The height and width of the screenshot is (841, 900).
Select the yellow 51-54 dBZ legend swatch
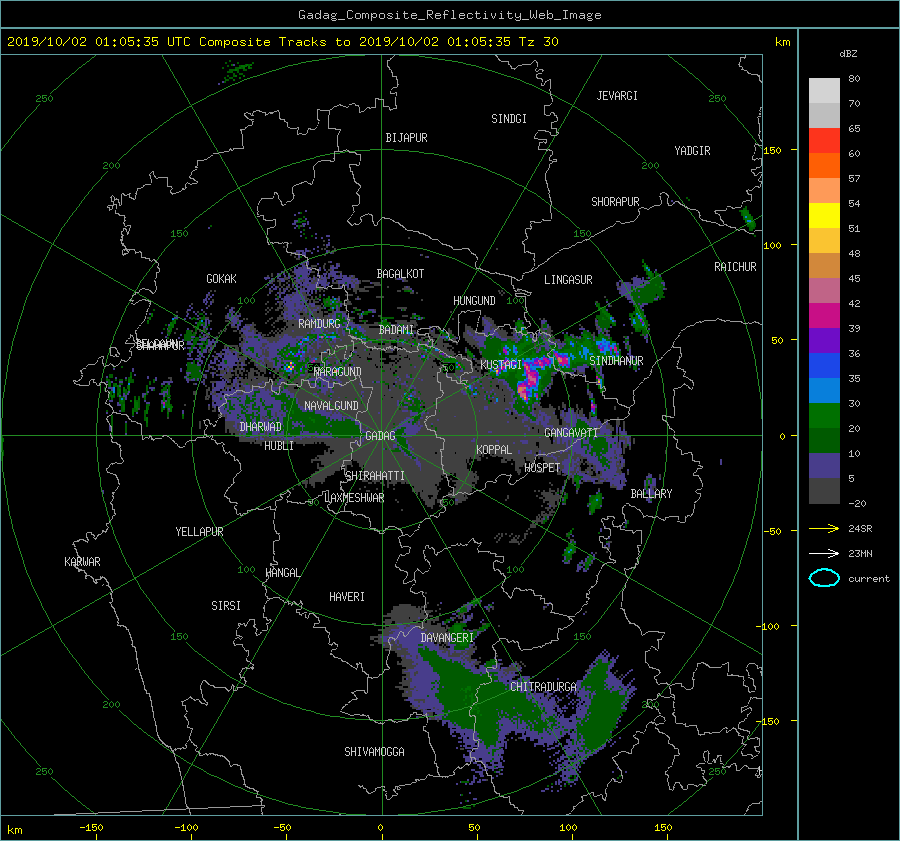pos(824,216)
